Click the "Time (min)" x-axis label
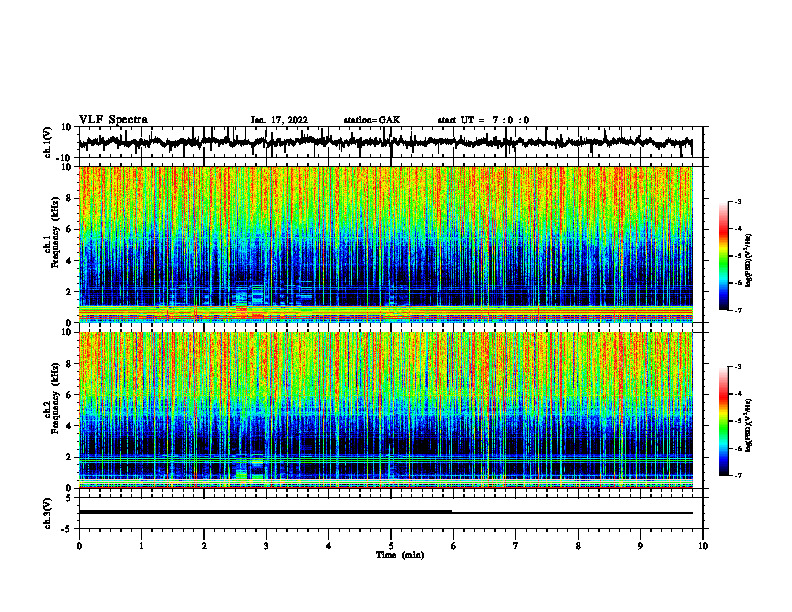Image resolution: width=792 pixels, height=612 pixels. coord(400,555)
